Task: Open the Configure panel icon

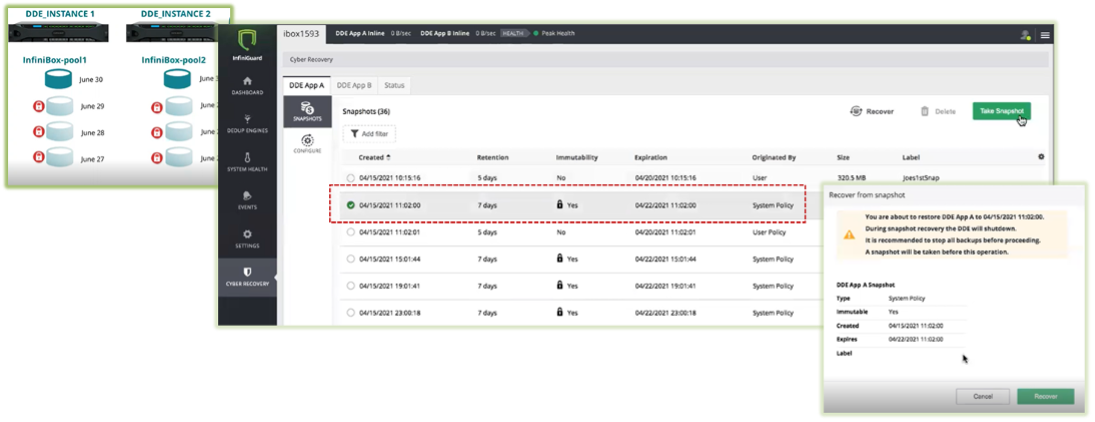Action: 308,143
